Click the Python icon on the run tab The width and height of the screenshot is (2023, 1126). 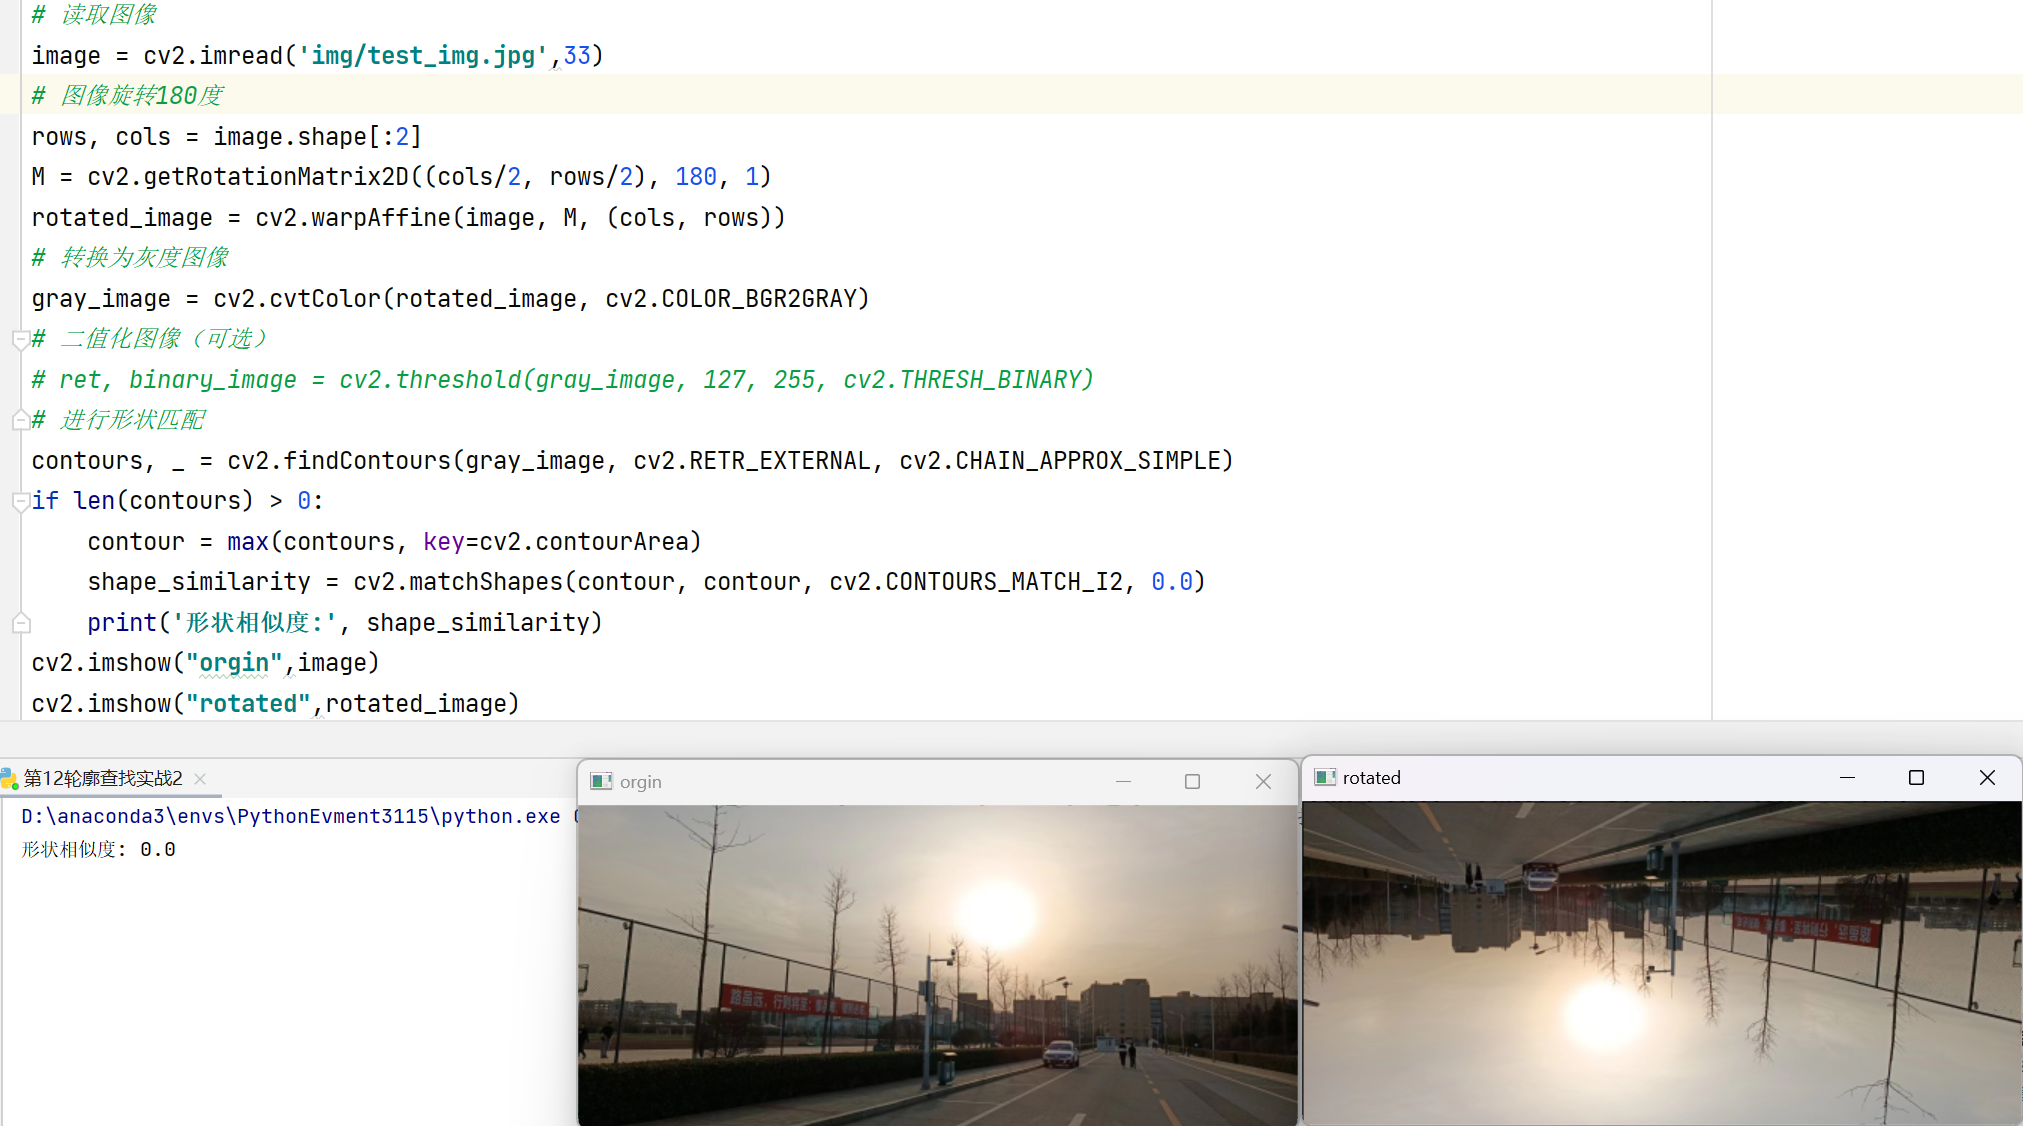coord(9,778)
